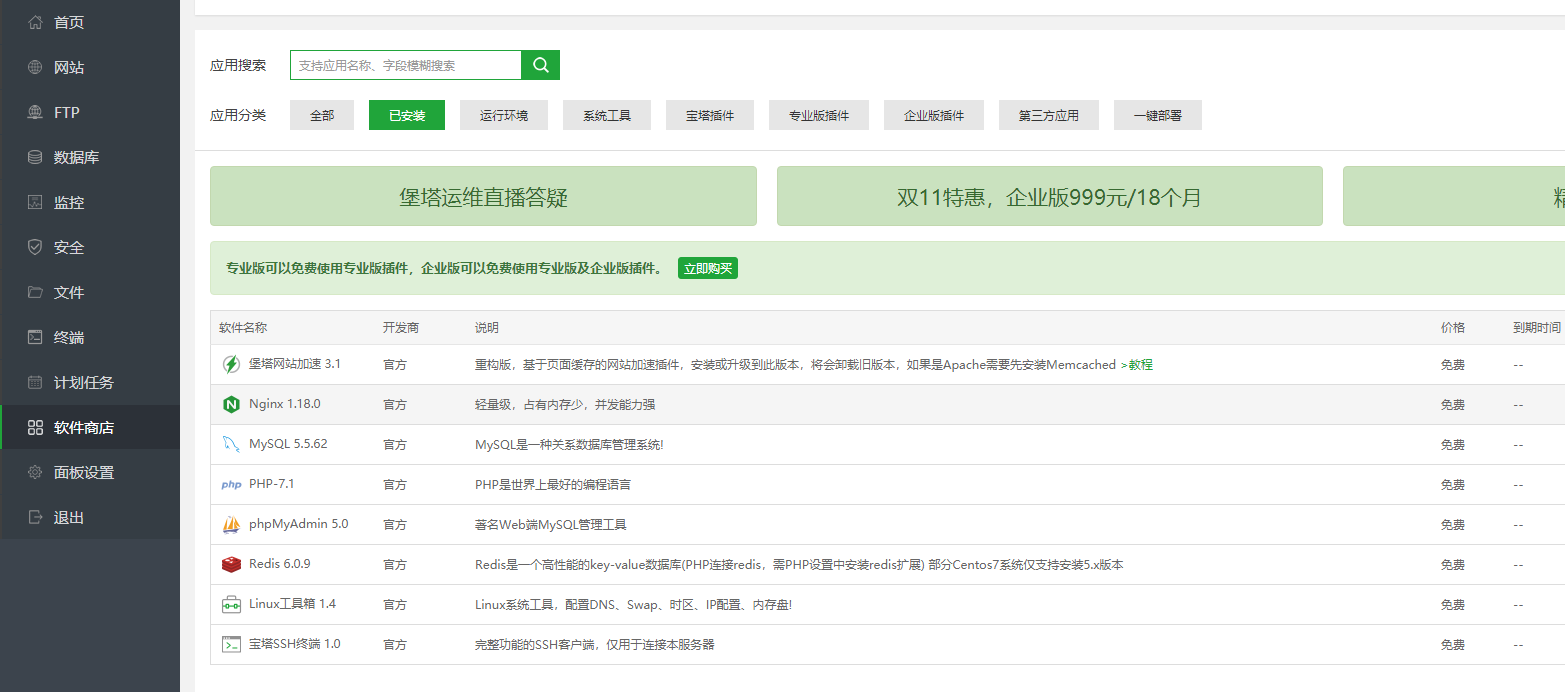Click the shield icon next to 安全
The height and width of the screenshot is (692, 1565).
click(x=35, y=247)
